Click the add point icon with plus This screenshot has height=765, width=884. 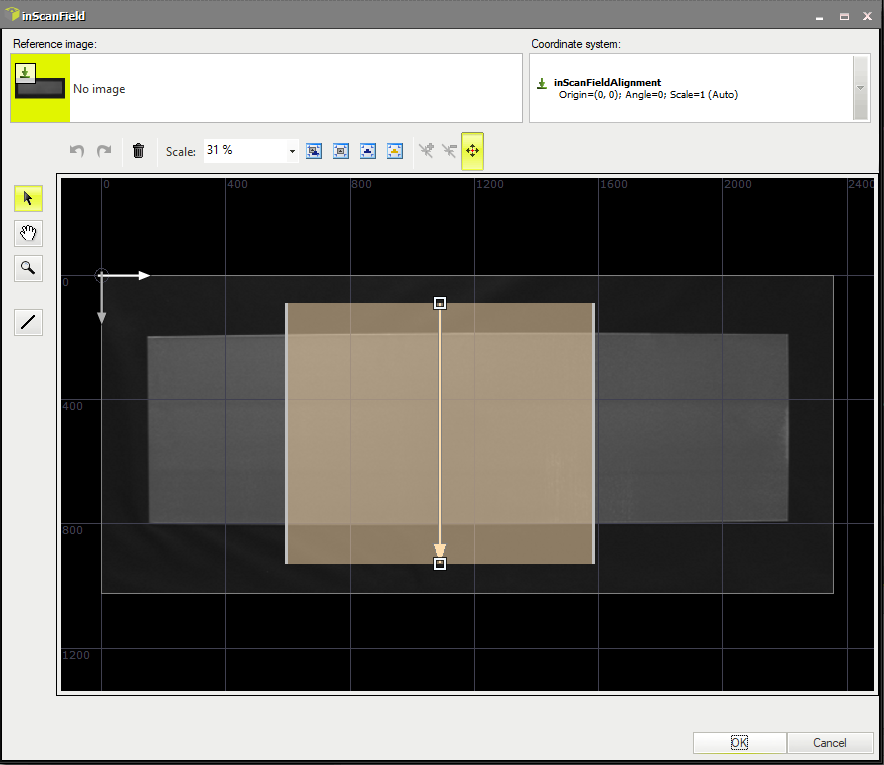[427, 151]
